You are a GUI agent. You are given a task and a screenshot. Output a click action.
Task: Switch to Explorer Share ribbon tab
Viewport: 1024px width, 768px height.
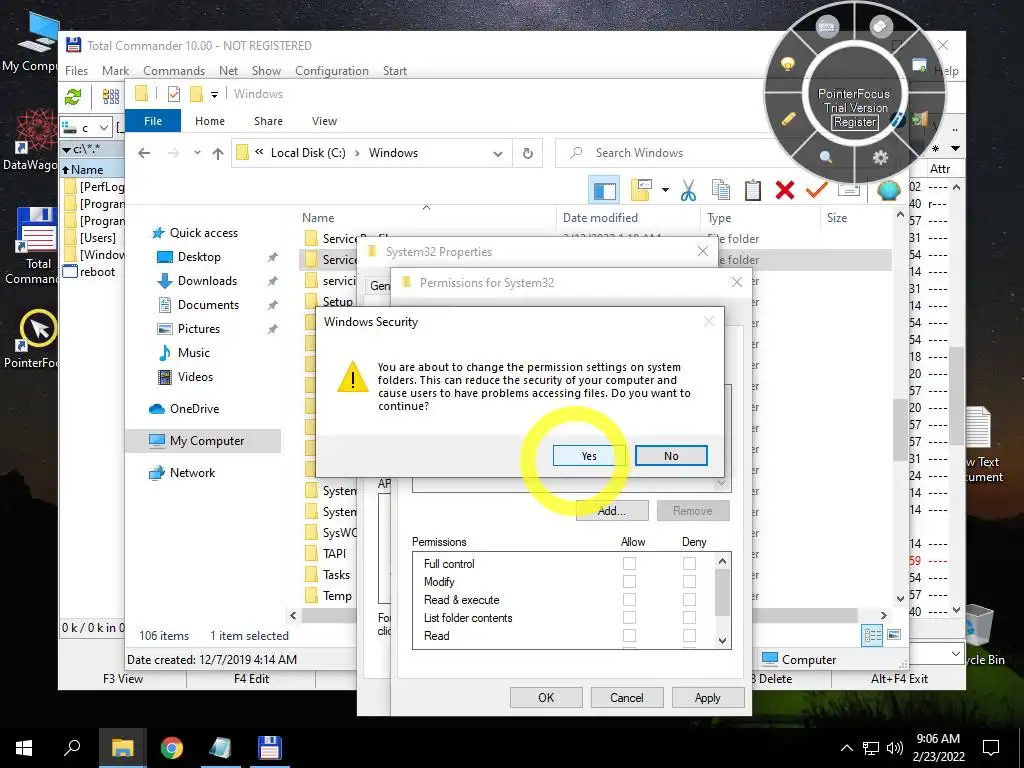click(268, 121)
